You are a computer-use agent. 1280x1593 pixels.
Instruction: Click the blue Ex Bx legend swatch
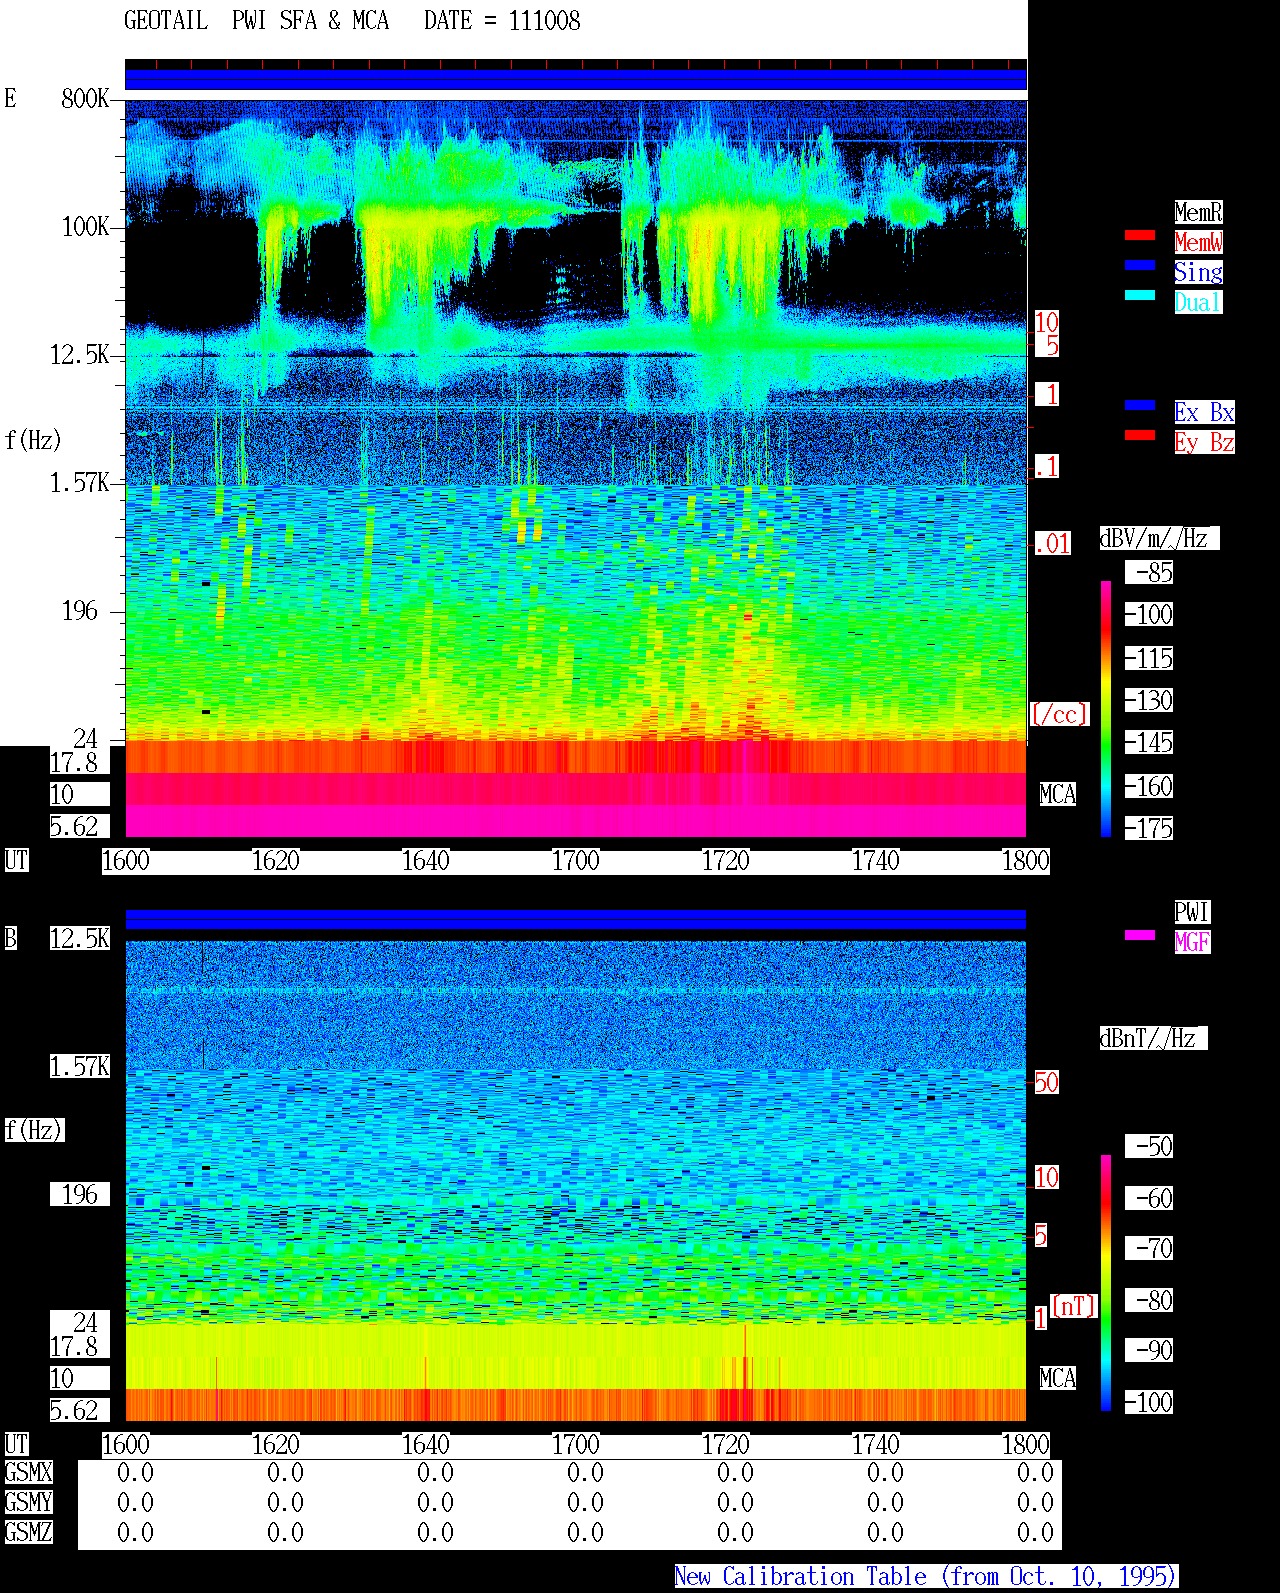point(1140,405)
